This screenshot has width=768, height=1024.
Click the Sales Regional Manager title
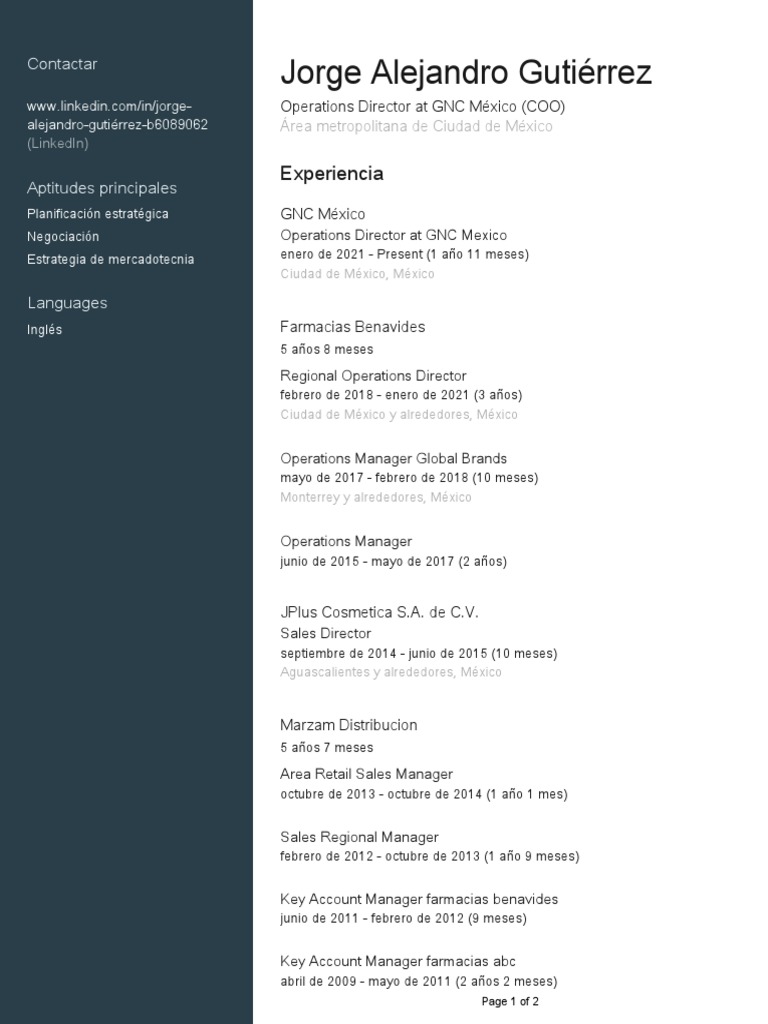coord(359,837)
